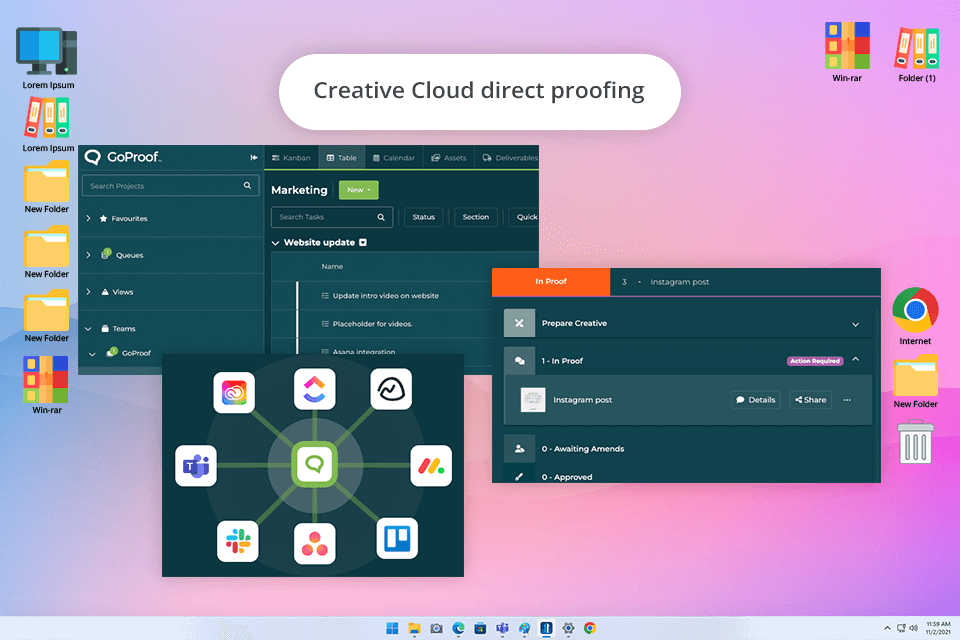Click the Details button for Instagram post
The height and width of the screenshot is (640, 960).
[756, 400]
